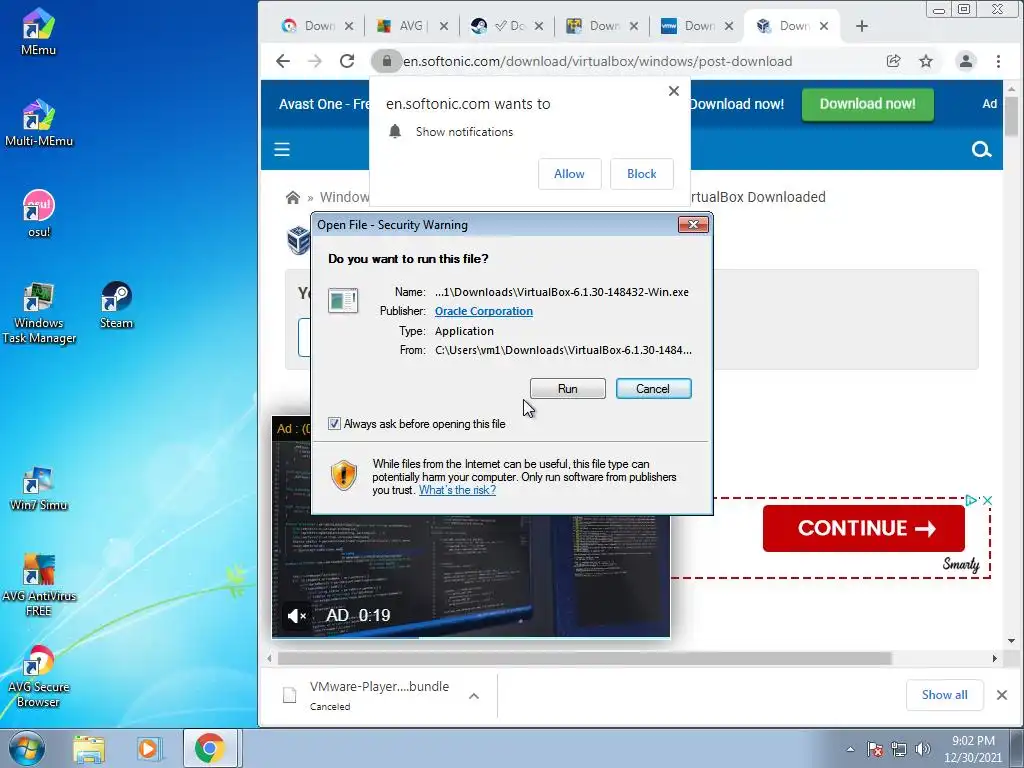Click the taskbar clock showing 9:02 PM
This screenshot has width=1024, height=768.
pos(972,749)
